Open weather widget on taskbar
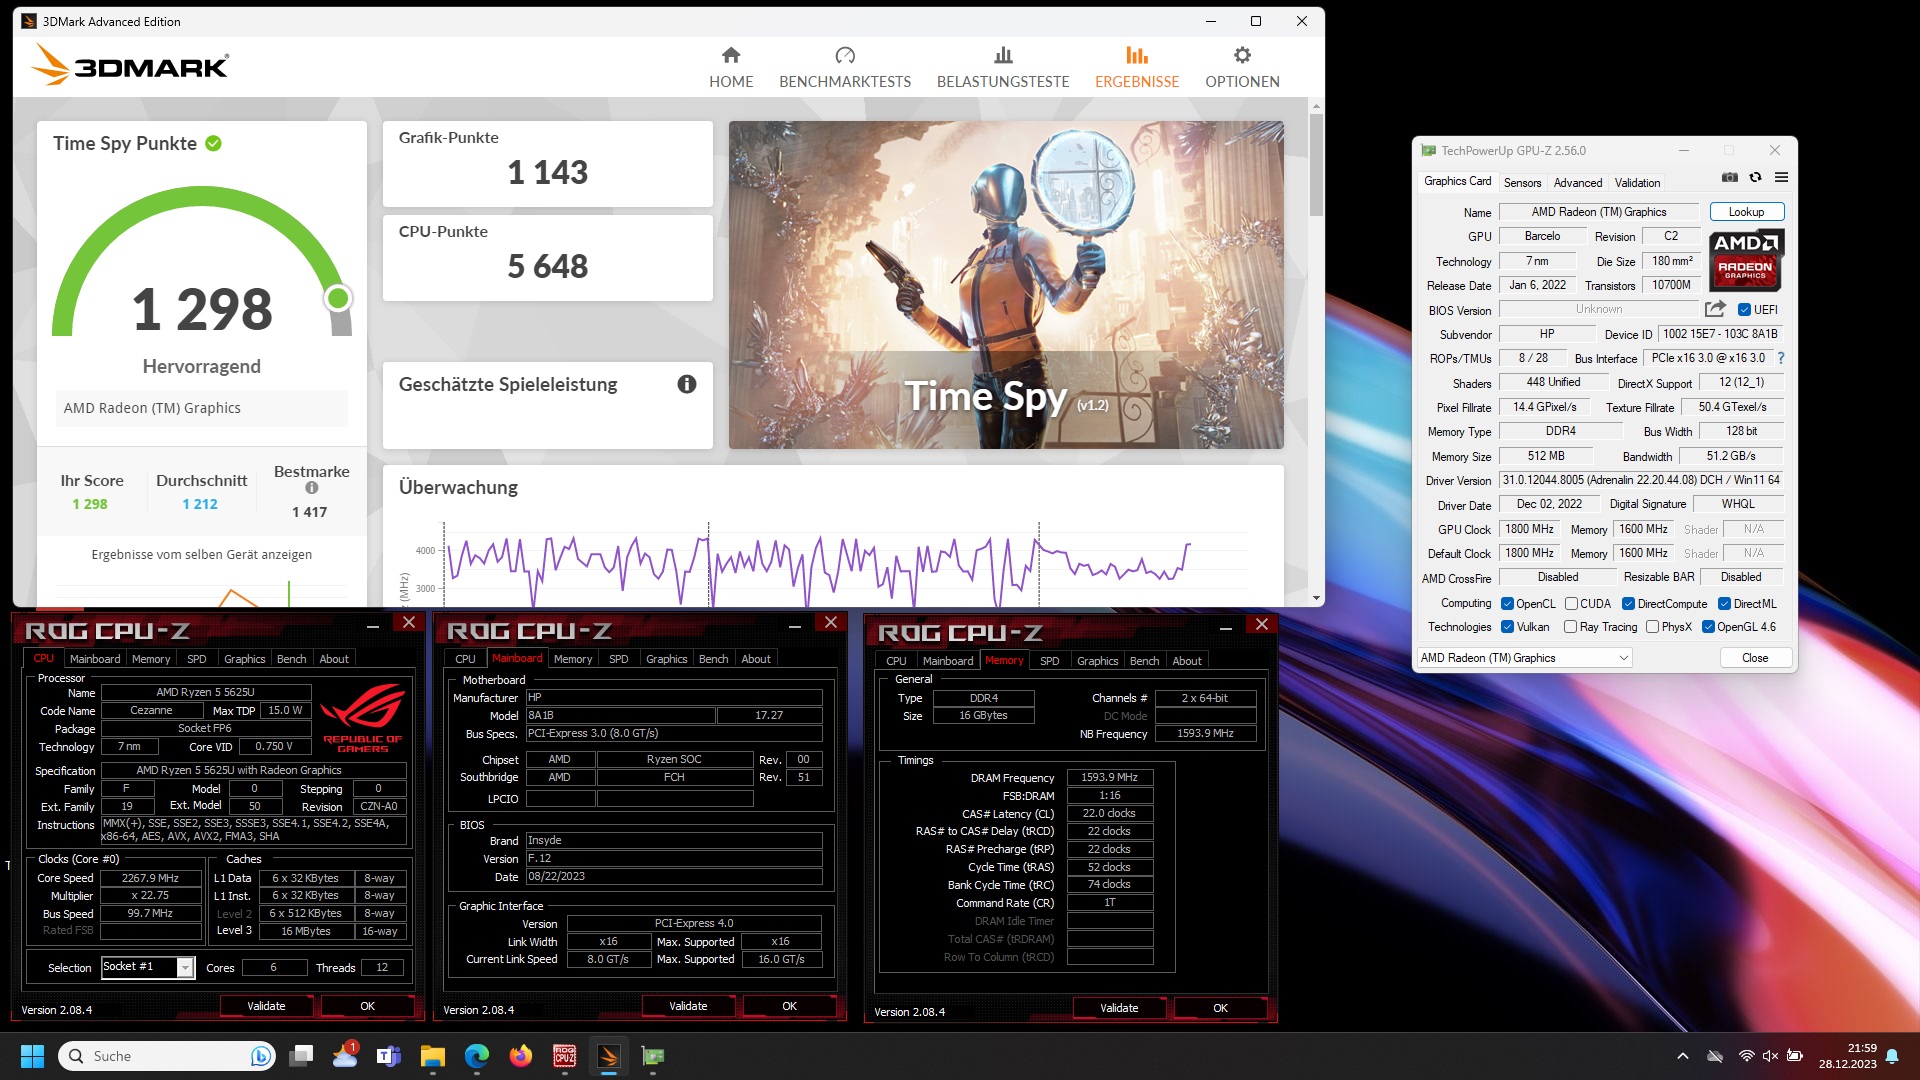The image size is (1920, 1080). pos(345,1055)
